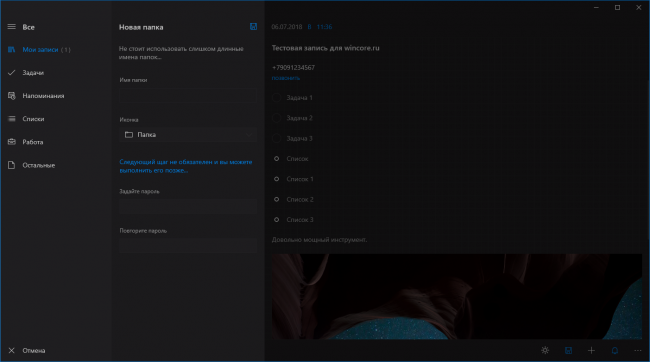Viewport: 650px width, 362px height.
Task: Tick the Задача 3 circle
Action: pos(276,138)
